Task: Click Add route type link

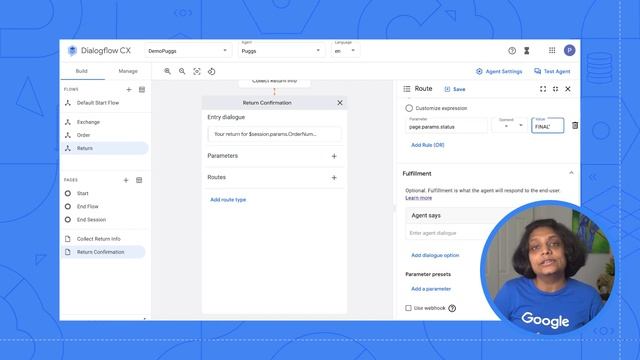Action: (x=228, y=200)
